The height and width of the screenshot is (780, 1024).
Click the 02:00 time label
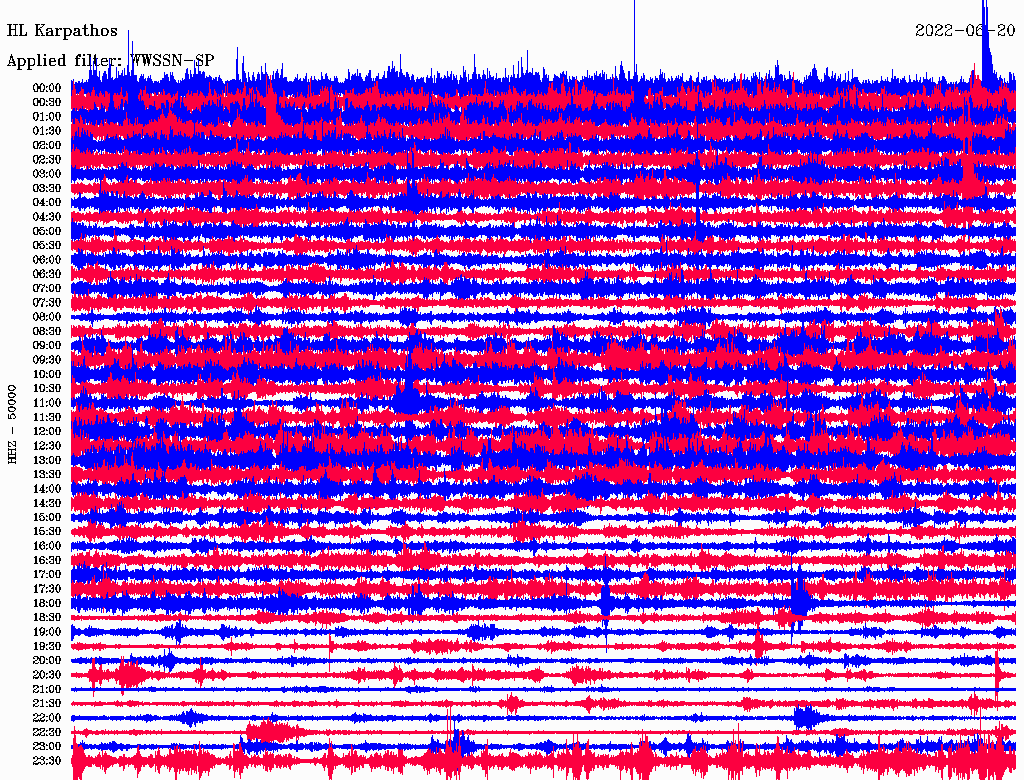[x=47, y=146]
